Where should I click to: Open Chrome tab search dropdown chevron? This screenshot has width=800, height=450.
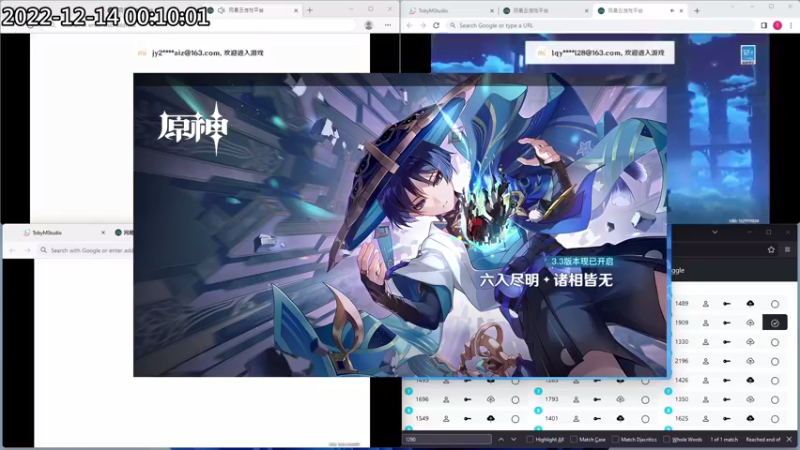click(x=733, y=7)
